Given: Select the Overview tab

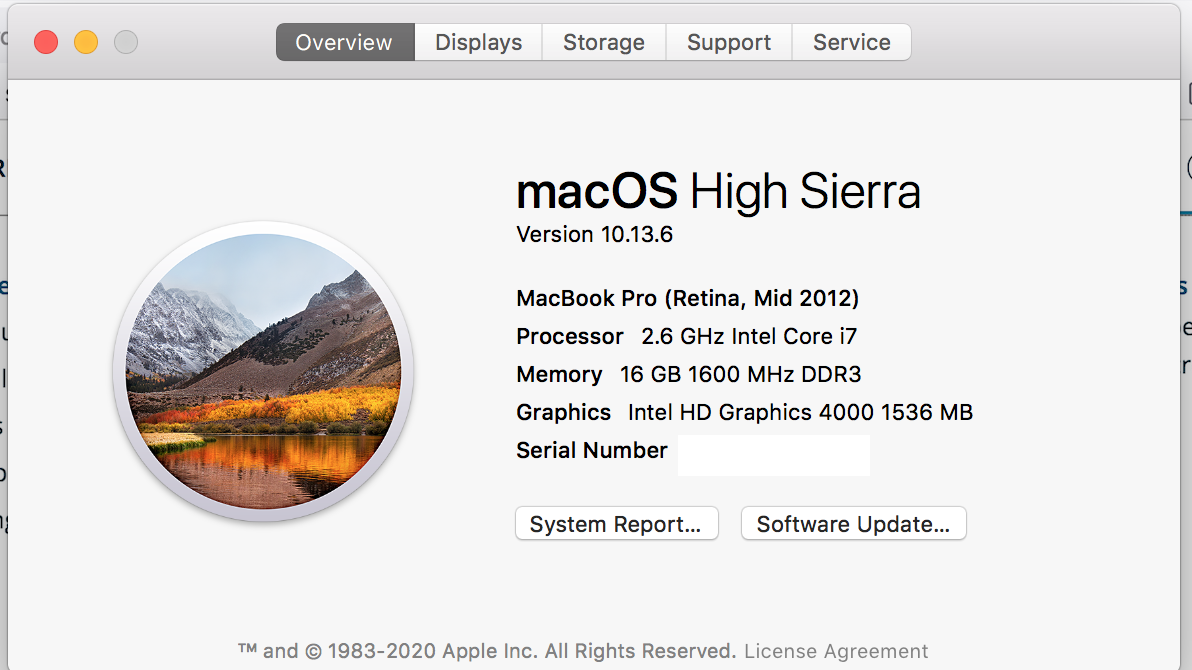Looking at the screenshot, I should 344,43.
